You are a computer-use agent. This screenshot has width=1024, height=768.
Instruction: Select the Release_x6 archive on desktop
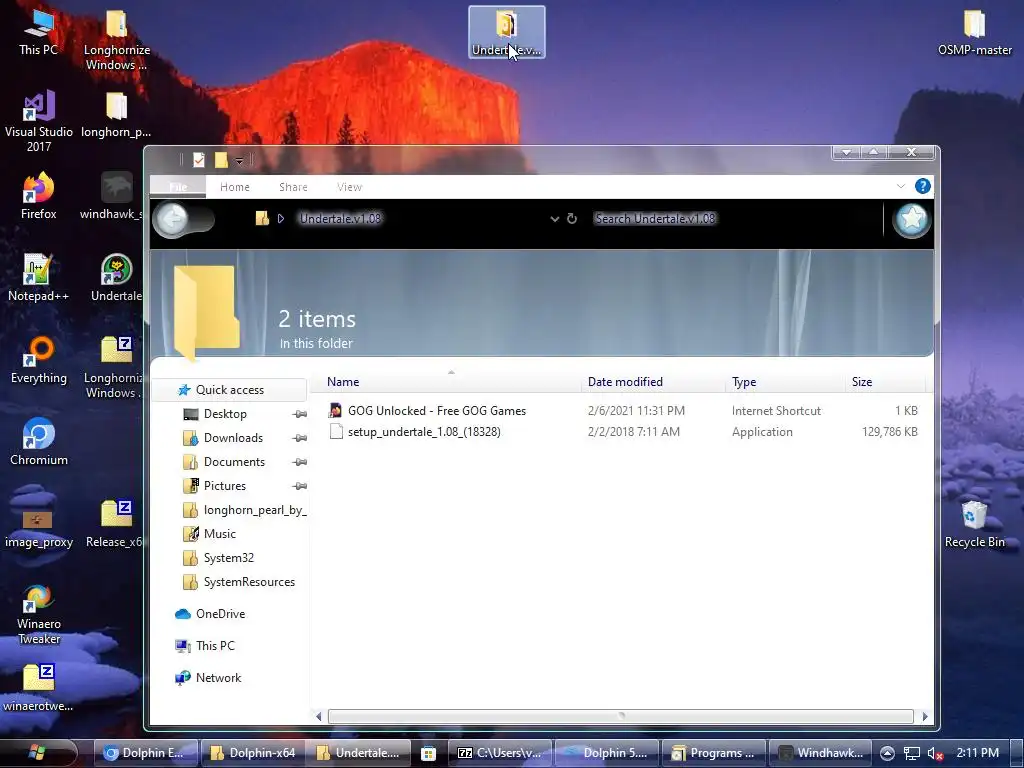coord(115,524)
